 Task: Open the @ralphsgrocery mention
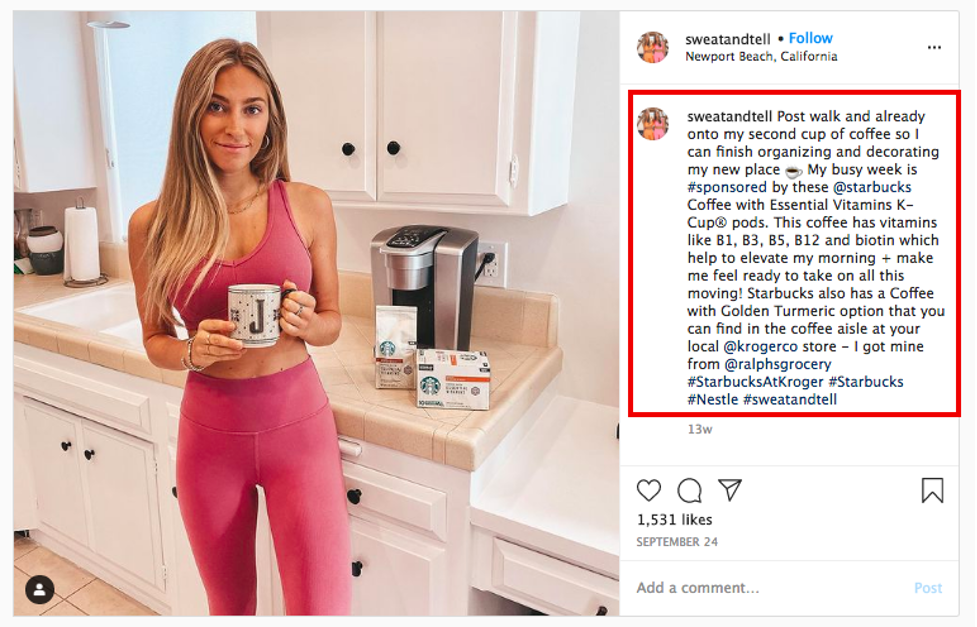pyautogui.click(x=778, y=365)
